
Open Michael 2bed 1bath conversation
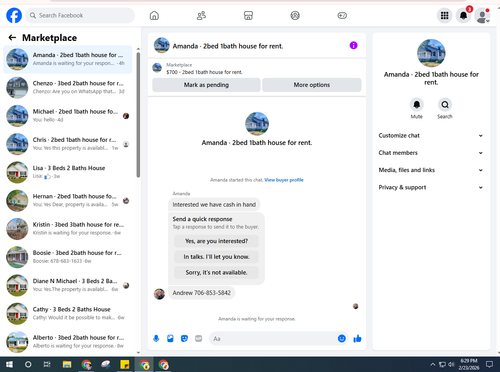(68, 116)
